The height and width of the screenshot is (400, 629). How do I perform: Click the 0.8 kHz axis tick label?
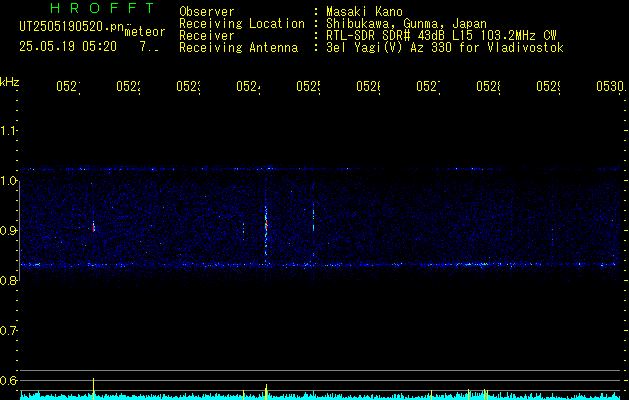coord(8,280)
